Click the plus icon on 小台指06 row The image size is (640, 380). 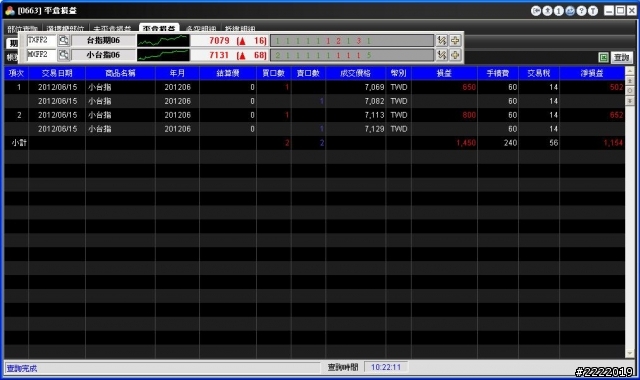pos(455,55)
